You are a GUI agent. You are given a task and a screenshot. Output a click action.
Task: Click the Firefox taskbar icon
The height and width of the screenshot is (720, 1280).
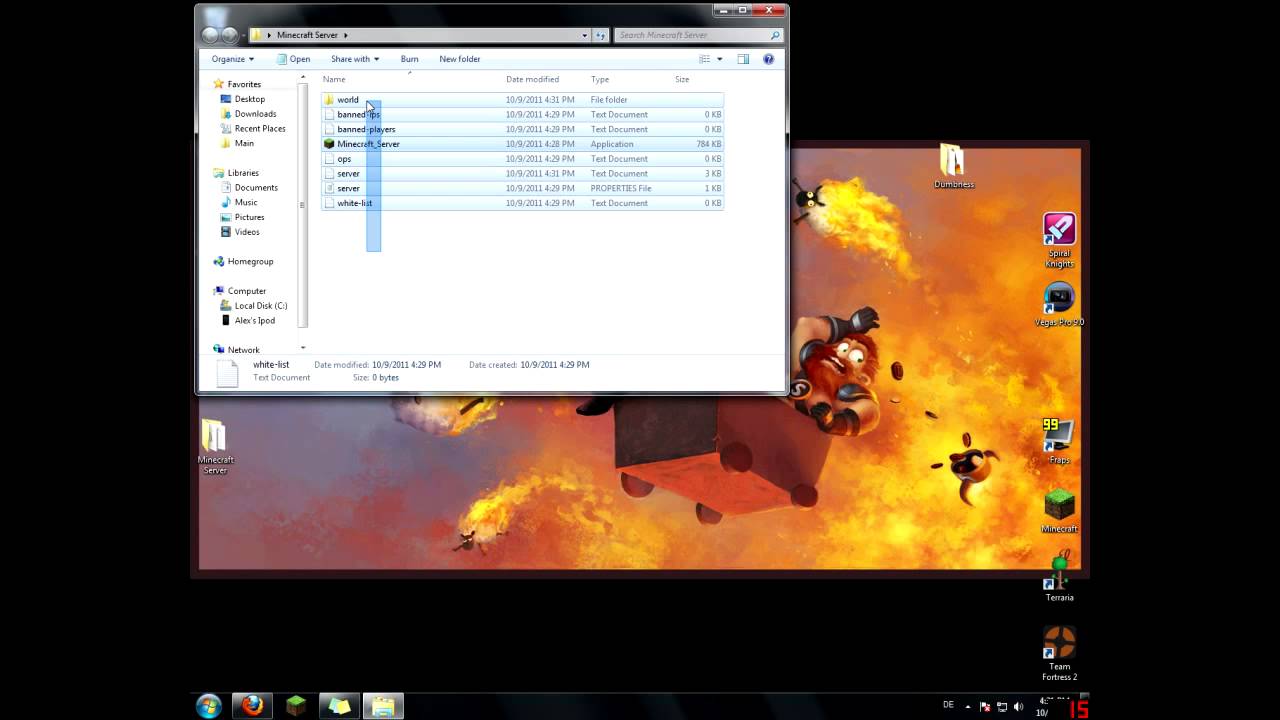point(252,705)
